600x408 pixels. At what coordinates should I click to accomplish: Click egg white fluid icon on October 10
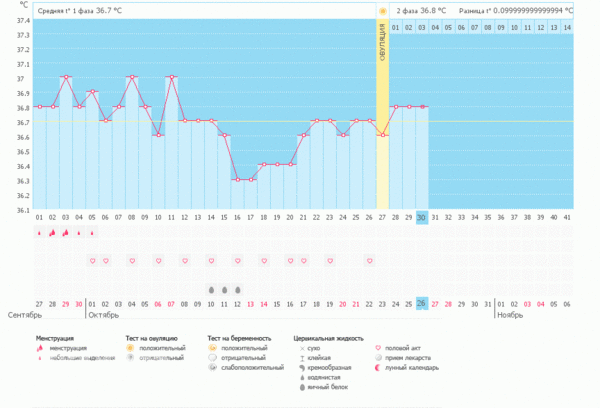click(211, 289)
